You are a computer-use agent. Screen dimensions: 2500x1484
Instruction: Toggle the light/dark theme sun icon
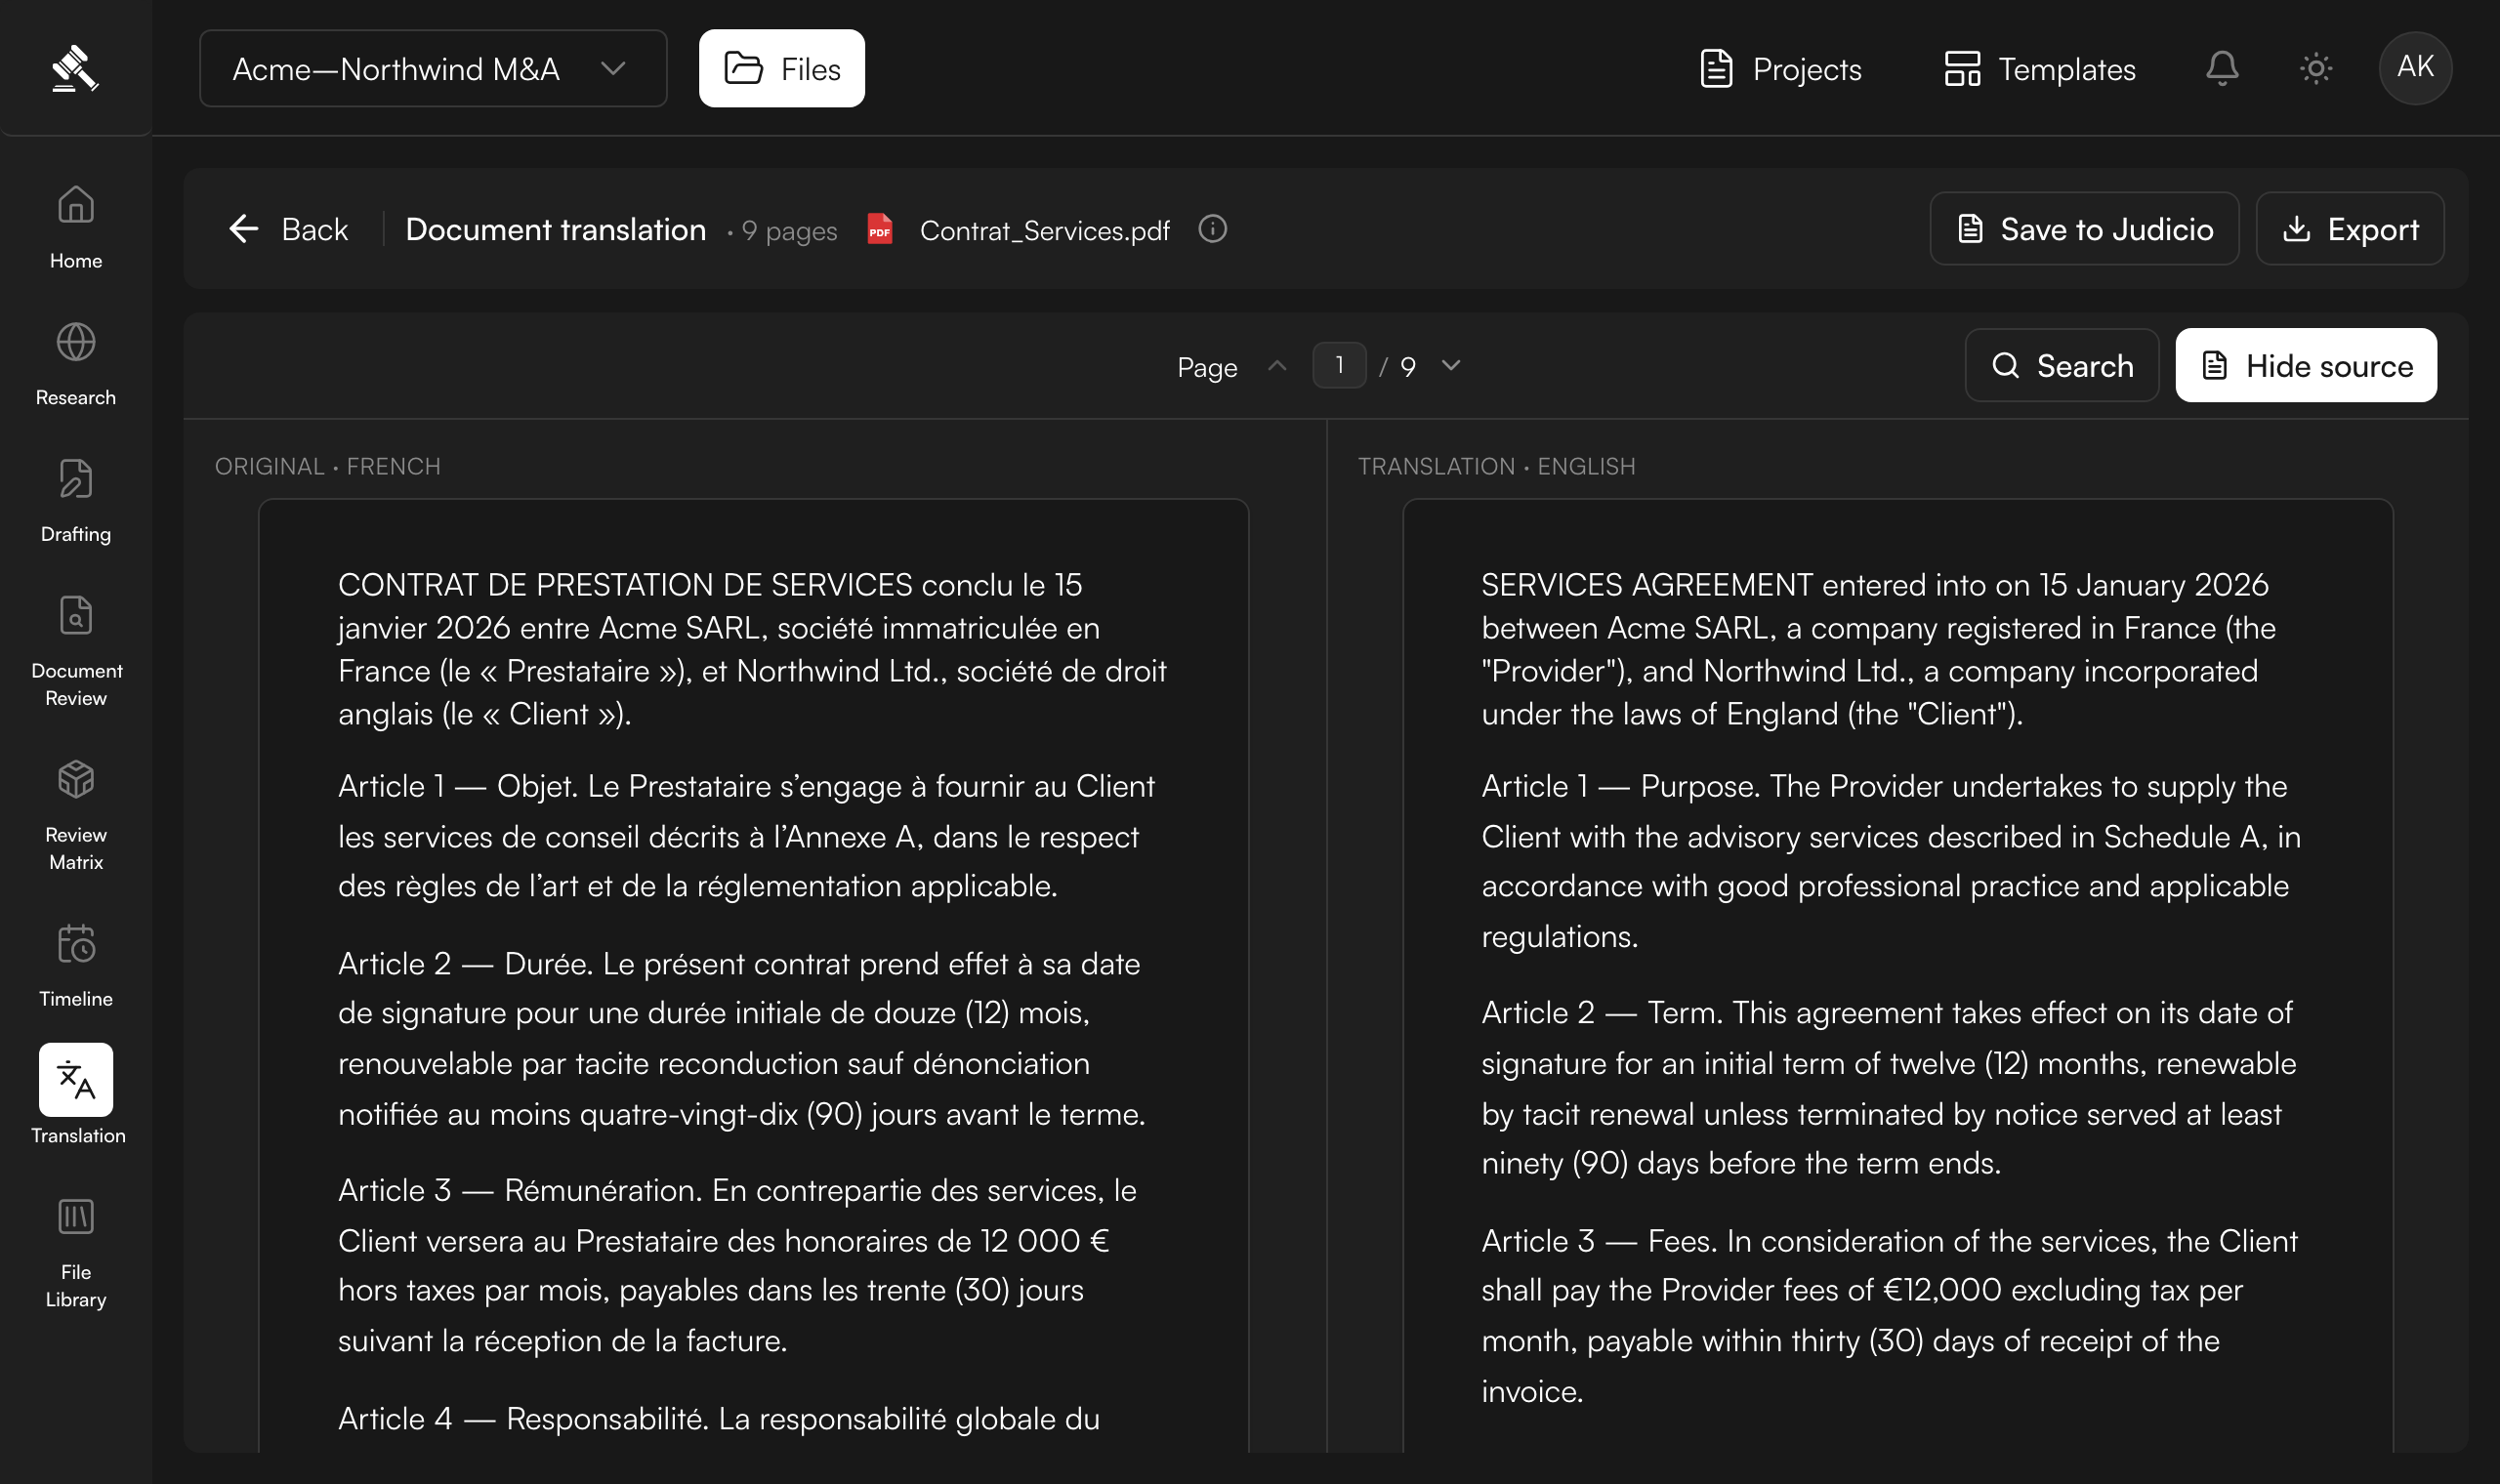(2316, 68)
